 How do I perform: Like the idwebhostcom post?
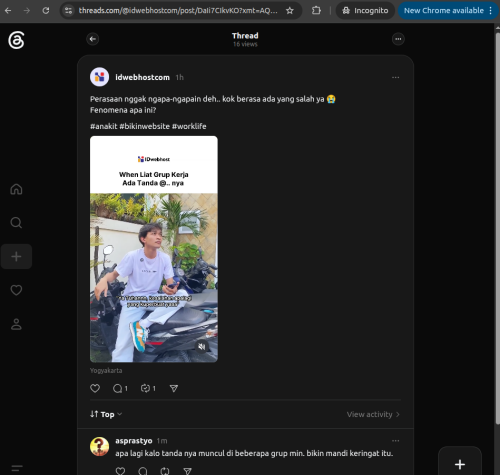tap(95, 388)
